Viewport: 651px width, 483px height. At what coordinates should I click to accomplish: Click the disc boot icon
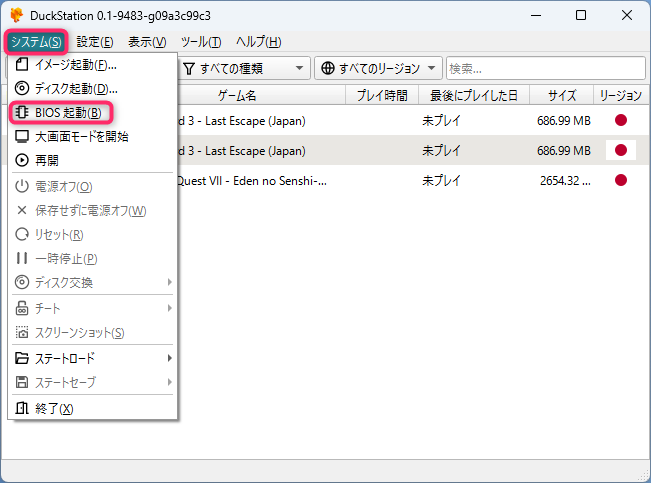pyautogui.click(x=22, y=89)
